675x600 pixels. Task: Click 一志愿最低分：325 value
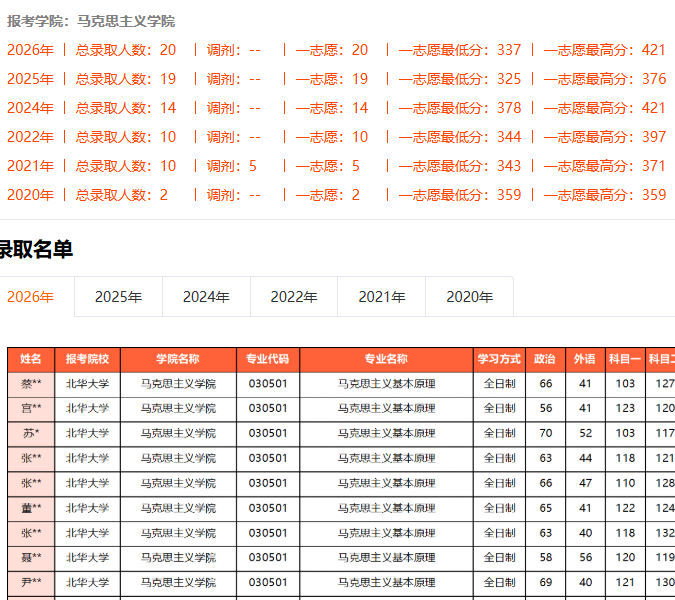point(460,79)
